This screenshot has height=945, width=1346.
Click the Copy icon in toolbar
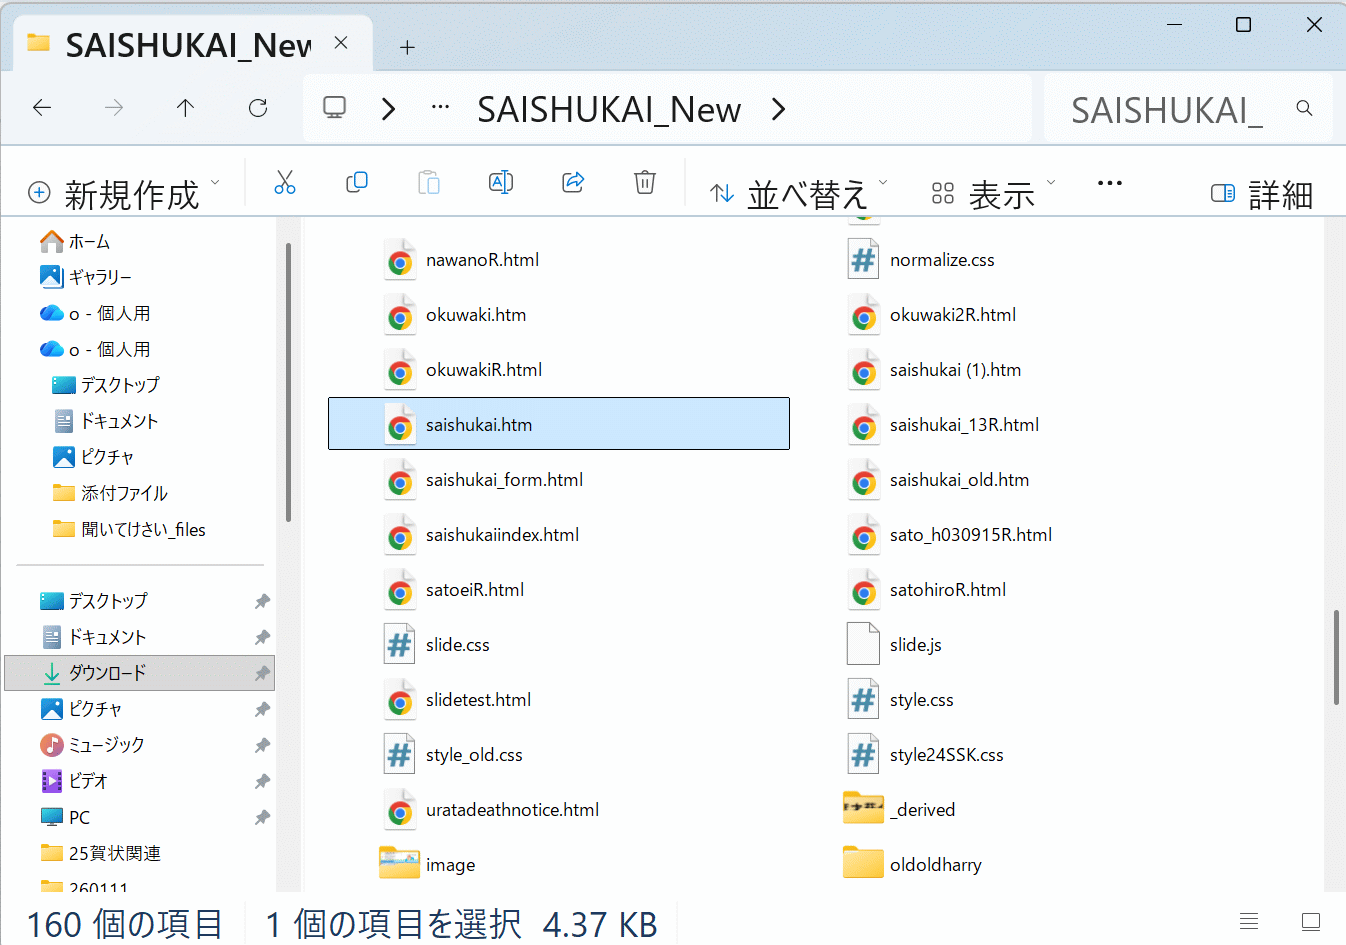(357, 182)
